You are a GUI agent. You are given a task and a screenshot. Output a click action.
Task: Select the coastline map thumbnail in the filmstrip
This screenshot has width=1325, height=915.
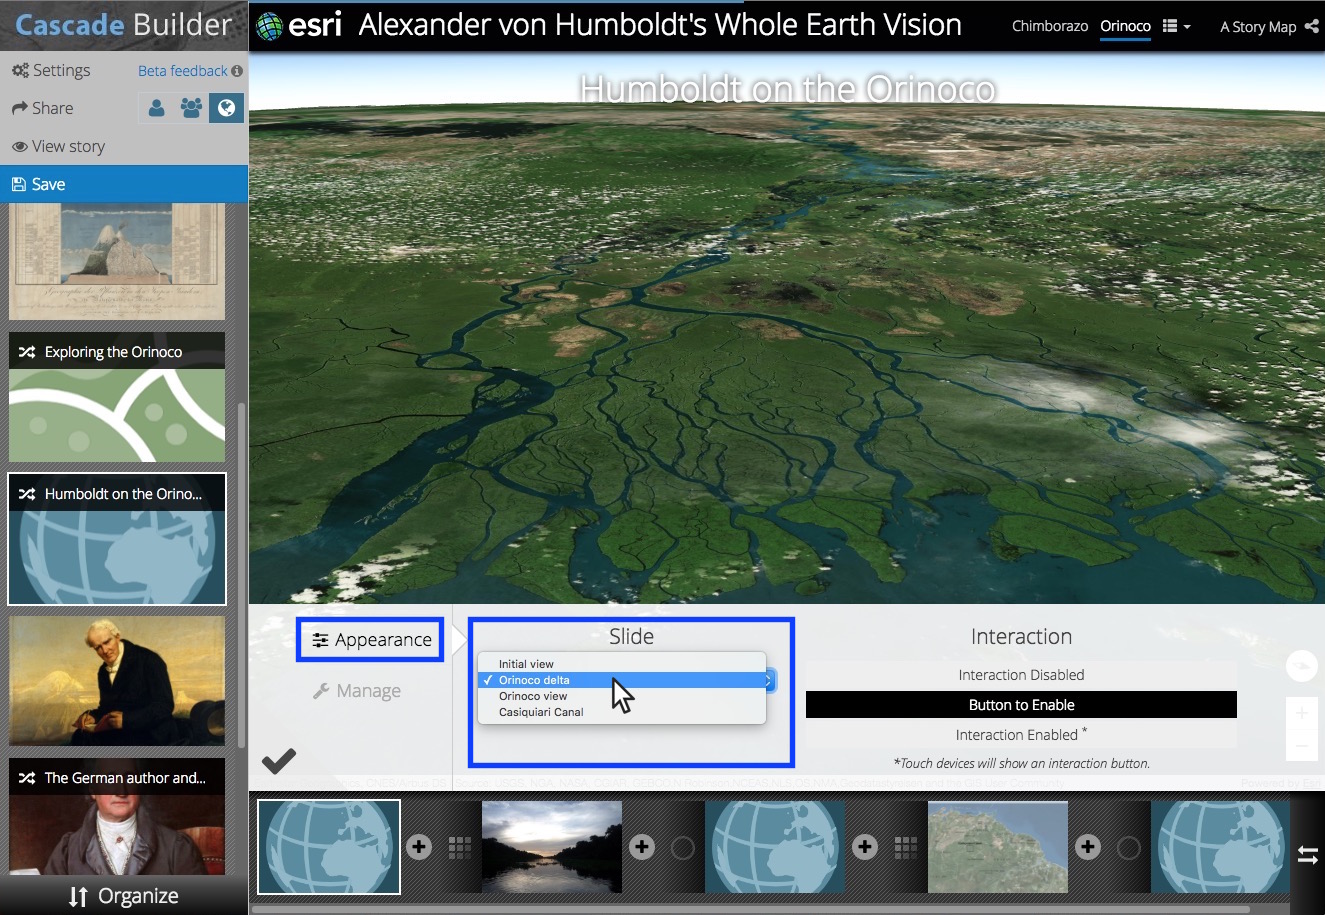click(x=998, y=847)
